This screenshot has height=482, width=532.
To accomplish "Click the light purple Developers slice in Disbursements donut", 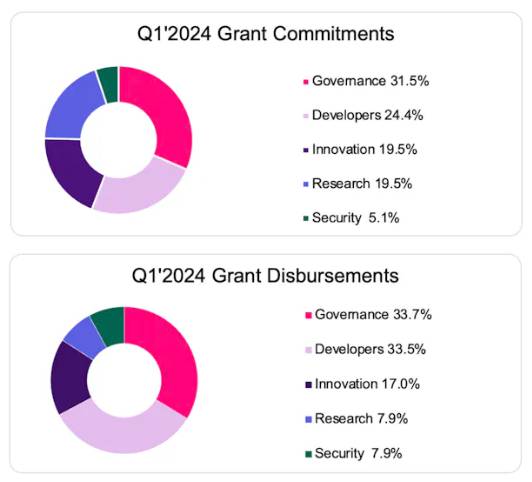I will coord(124,434).
